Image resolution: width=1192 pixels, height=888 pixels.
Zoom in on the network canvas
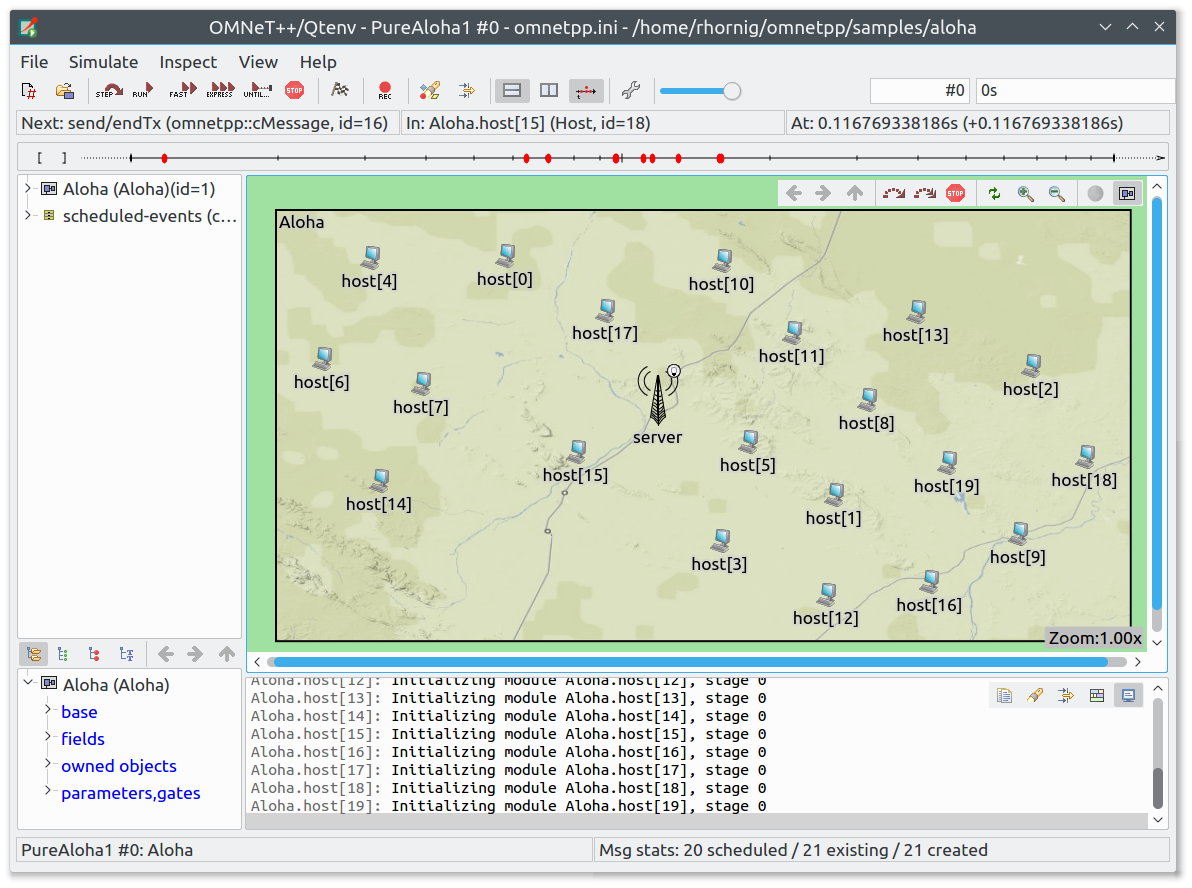coord(1026,193)
